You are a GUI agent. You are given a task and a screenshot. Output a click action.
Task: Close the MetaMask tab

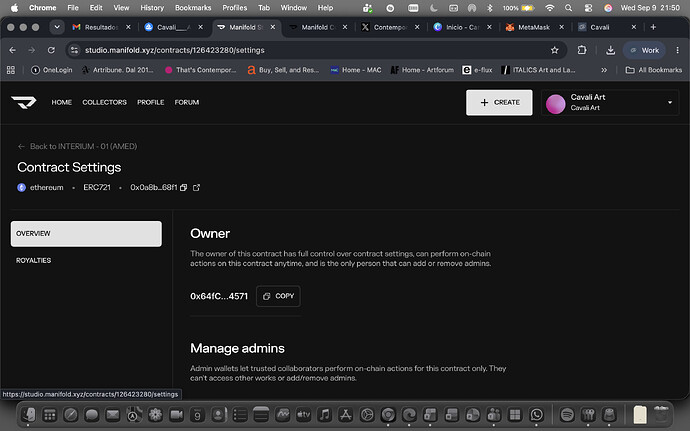point(562,27)
